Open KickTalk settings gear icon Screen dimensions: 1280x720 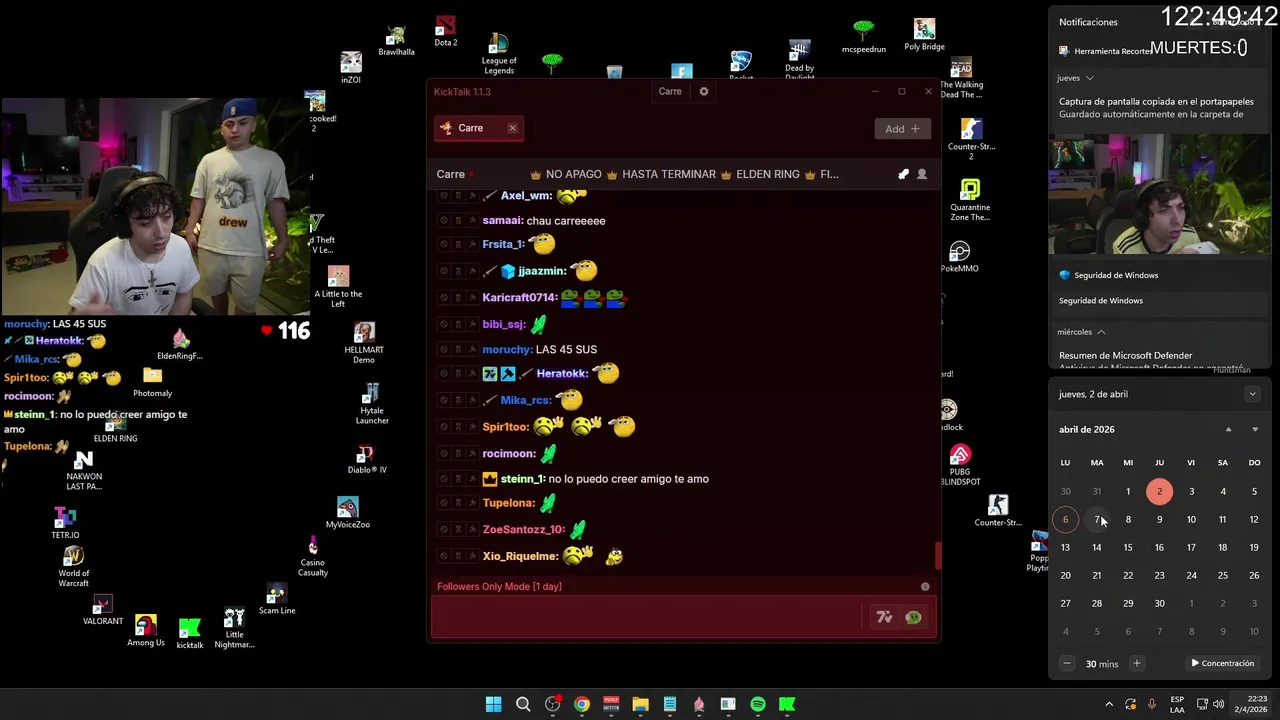click(704, 91)
